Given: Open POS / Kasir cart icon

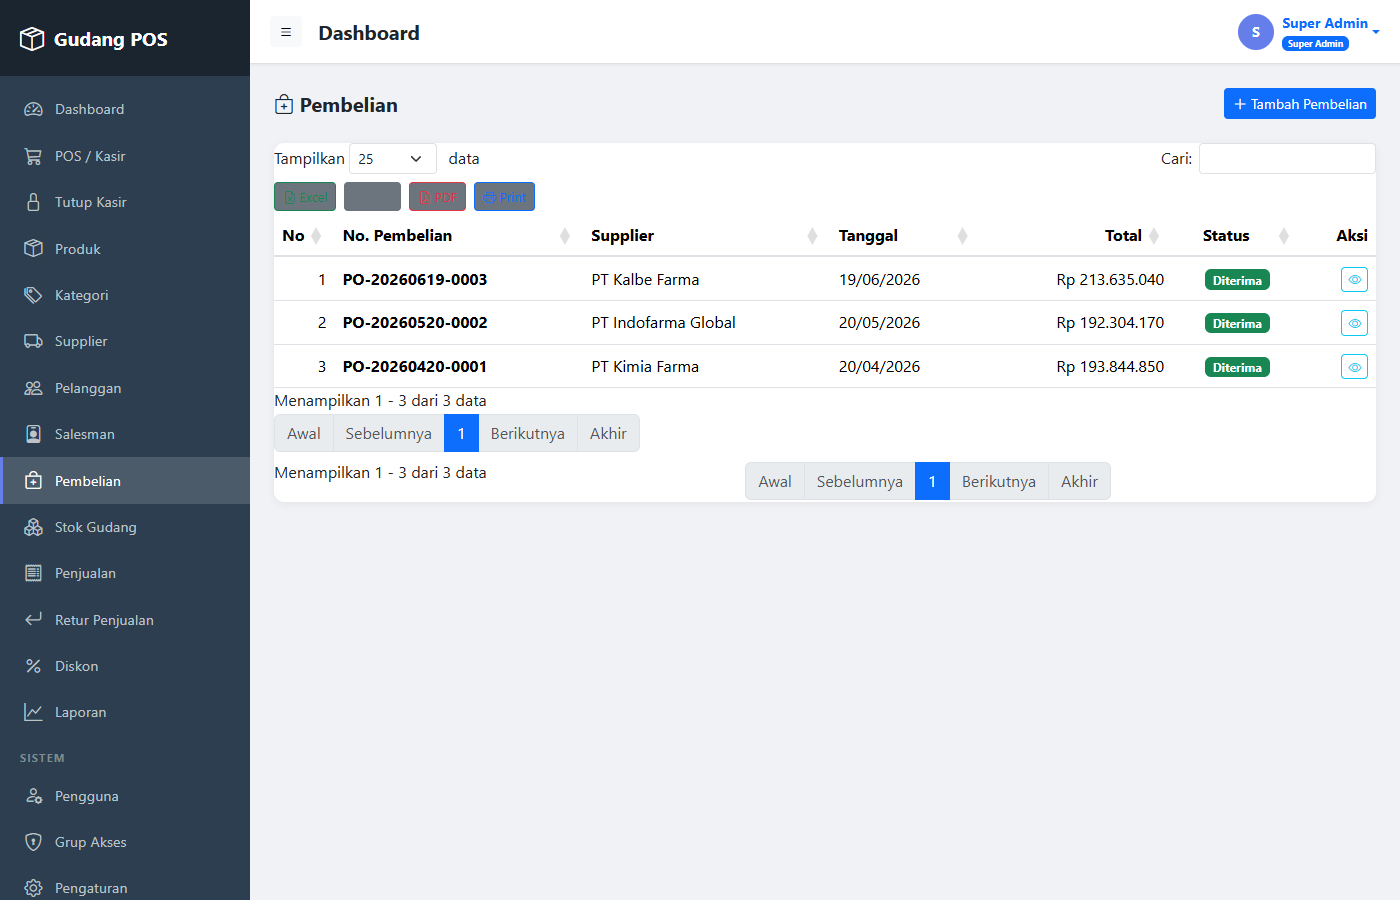Looking at the screenshot, I should click(33, 156).
